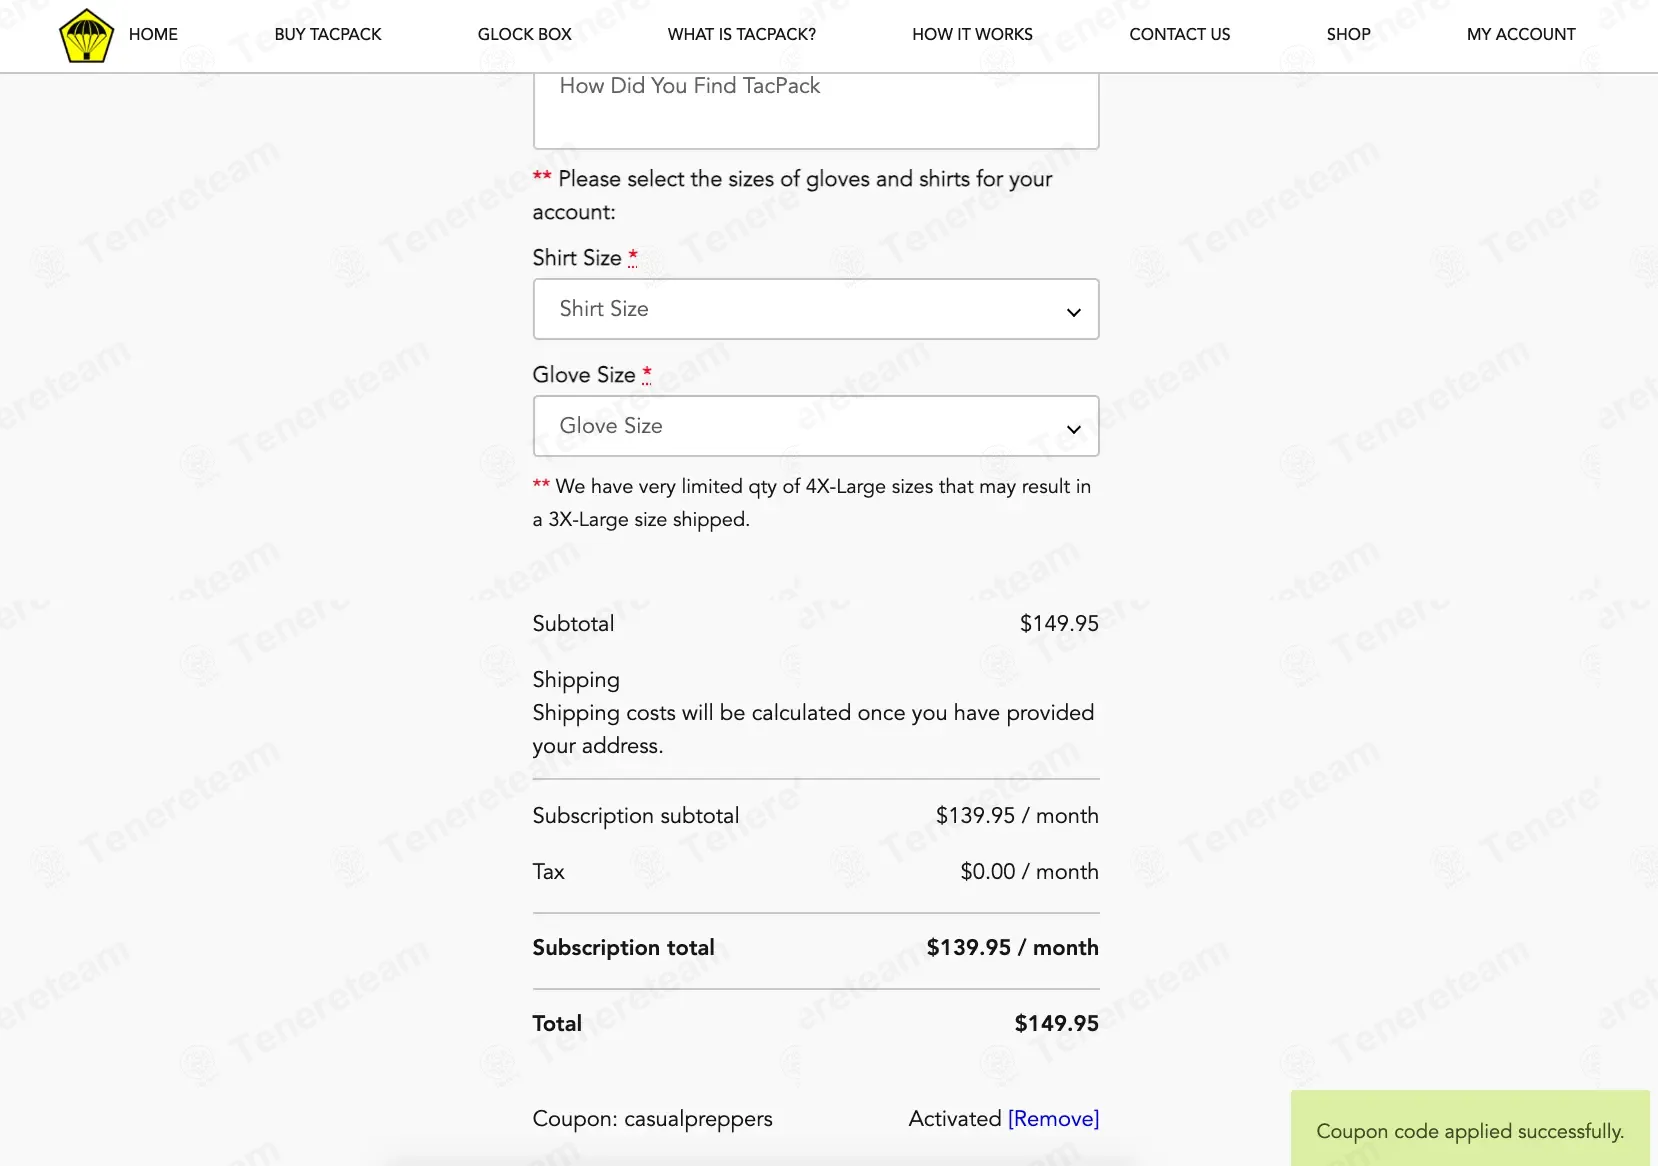Go to the HOME menu item

click(153, 34)
